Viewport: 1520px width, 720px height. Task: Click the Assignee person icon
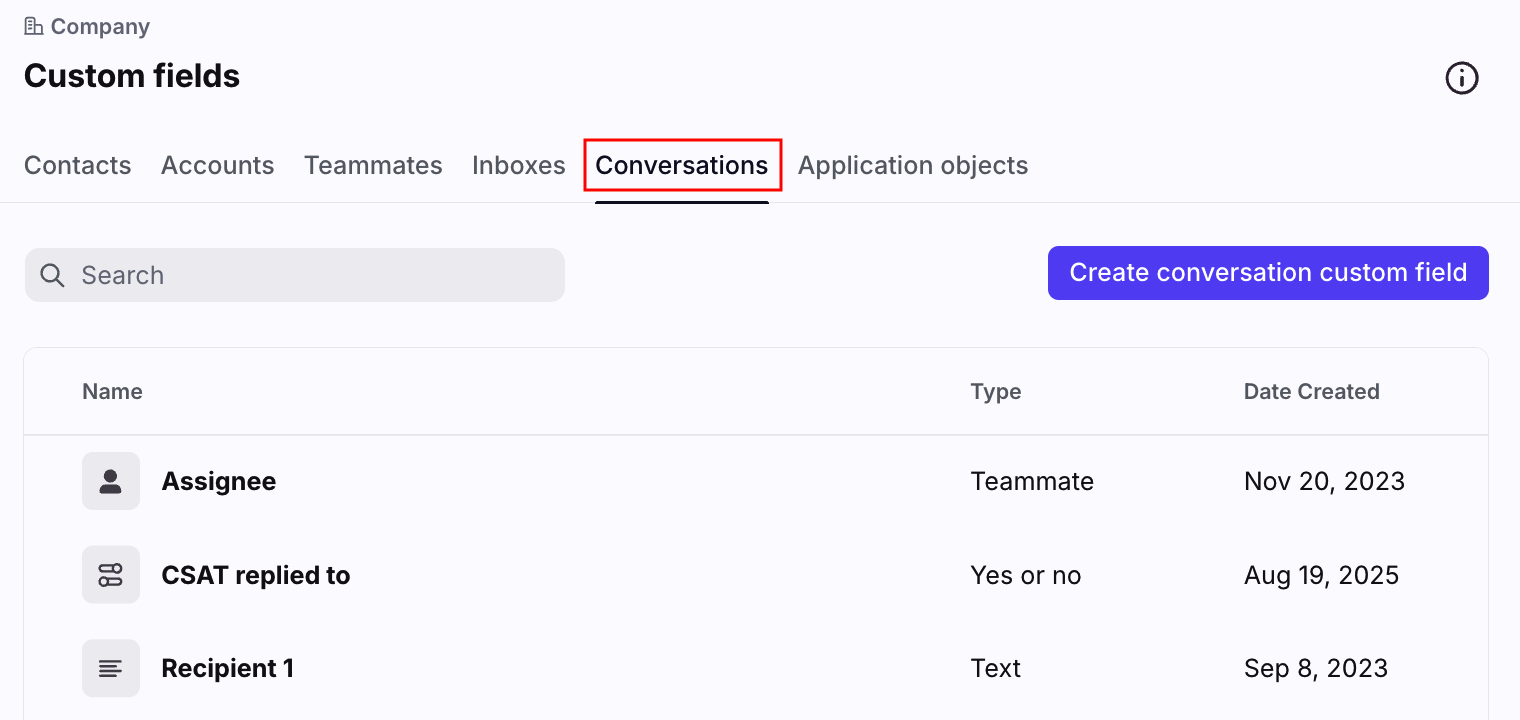pyautogui.click(x=111, y=481)
